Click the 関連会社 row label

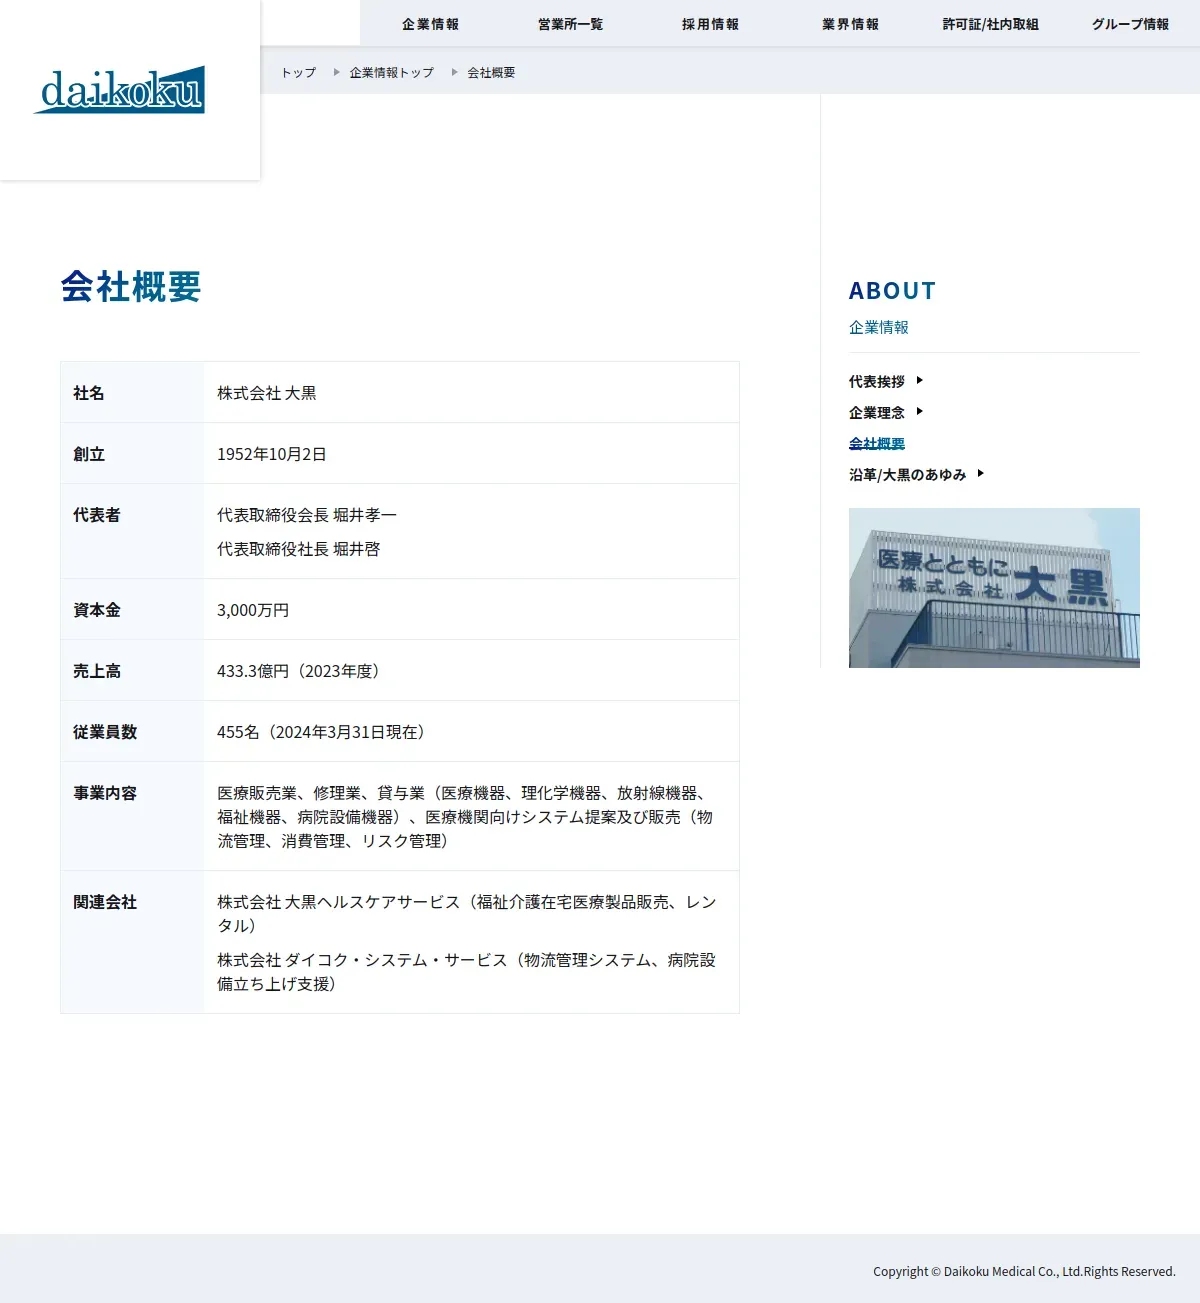coord(105,902)
